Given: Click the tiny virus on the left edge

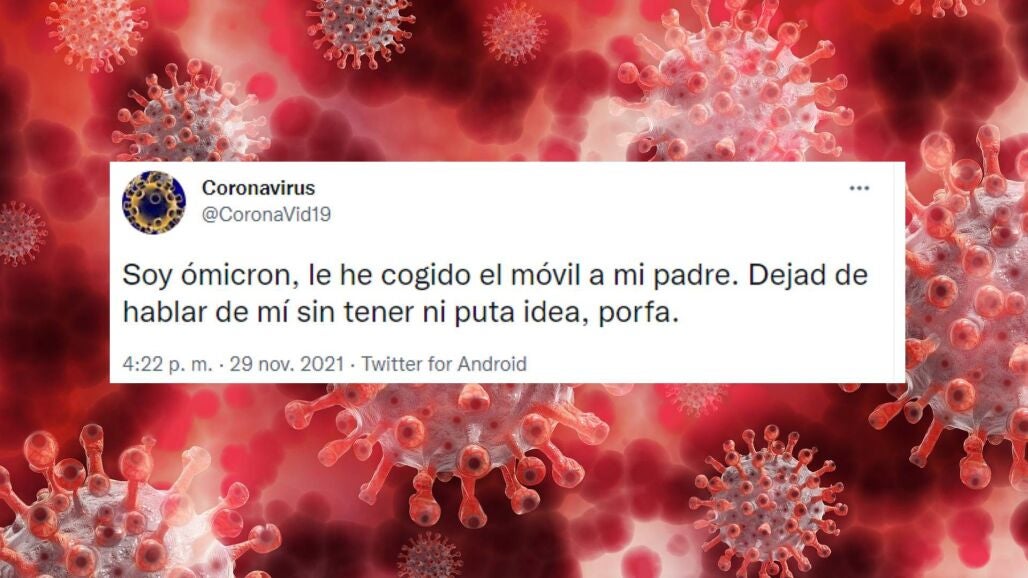Looking at the screenshot, I should tap(22, 233).
